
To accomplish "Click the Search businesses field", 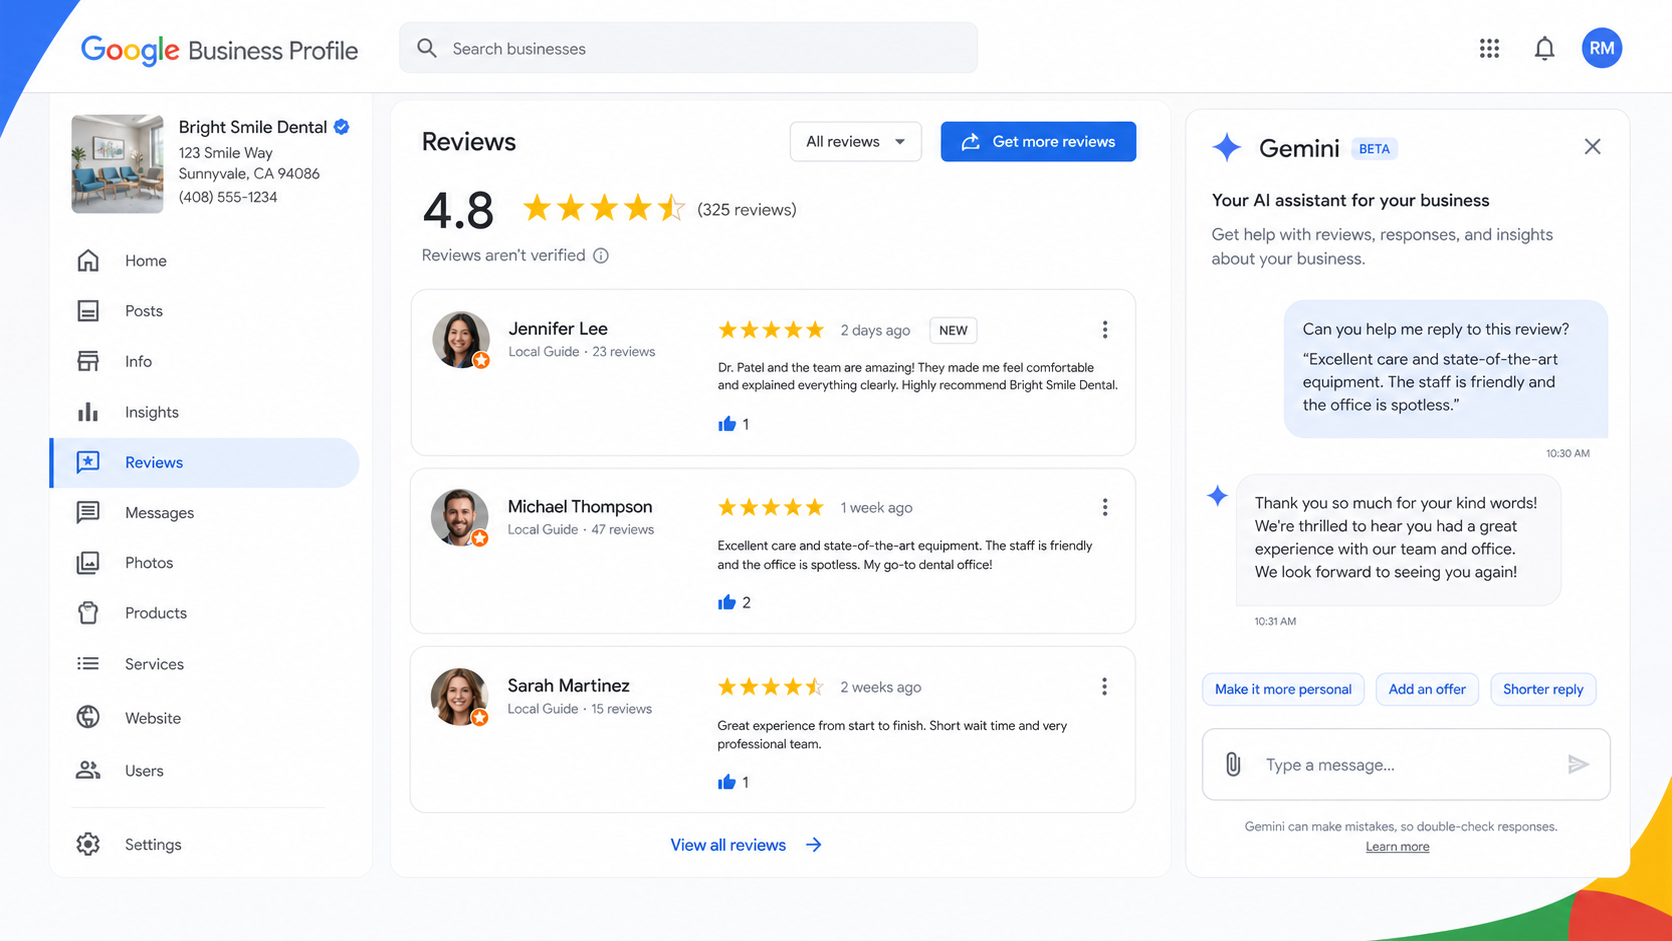I will point(688,48).
